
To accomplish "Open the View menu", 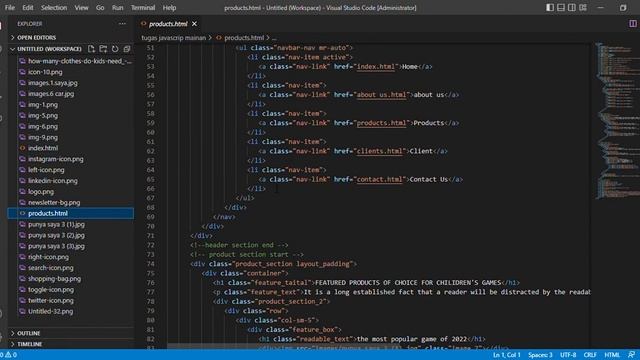I will coord(81,8).
